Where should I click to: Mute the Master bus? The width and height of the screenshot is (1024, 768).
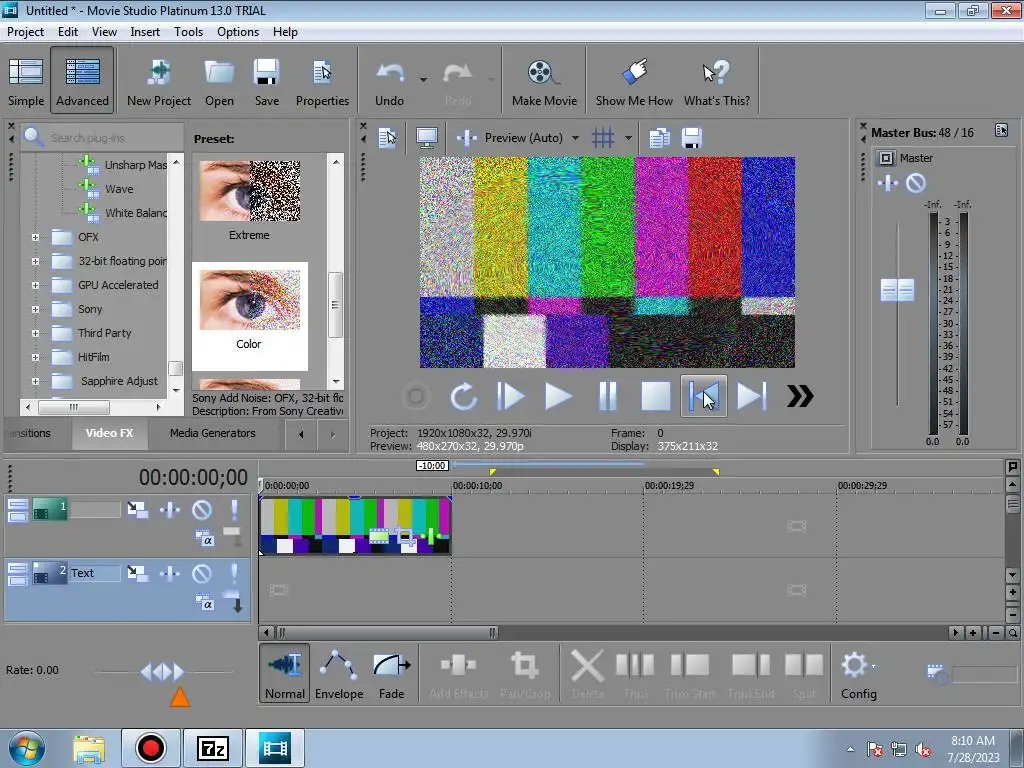pyautogui.click(x=916, y=184)
